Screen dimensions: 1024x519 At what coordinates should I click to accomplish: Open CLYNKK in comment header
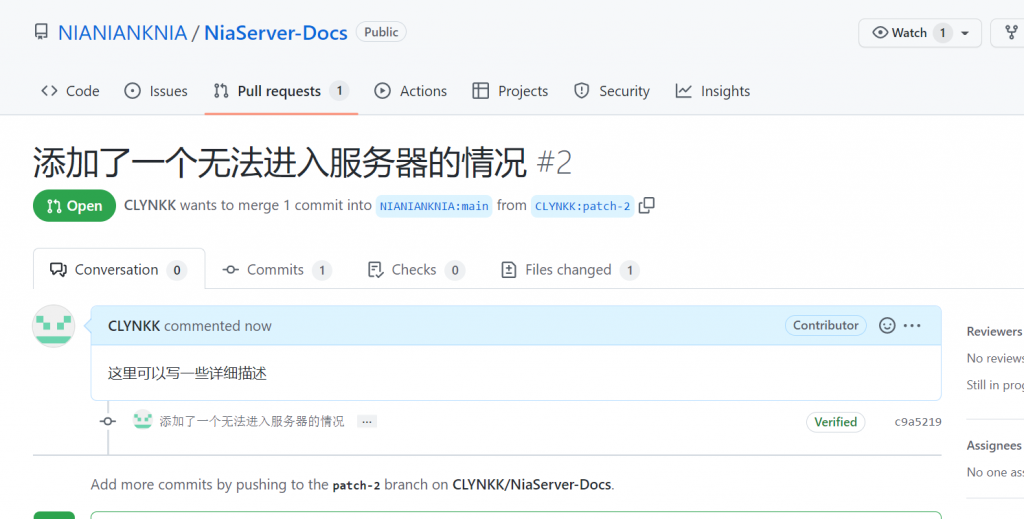[x=134, y=326]
